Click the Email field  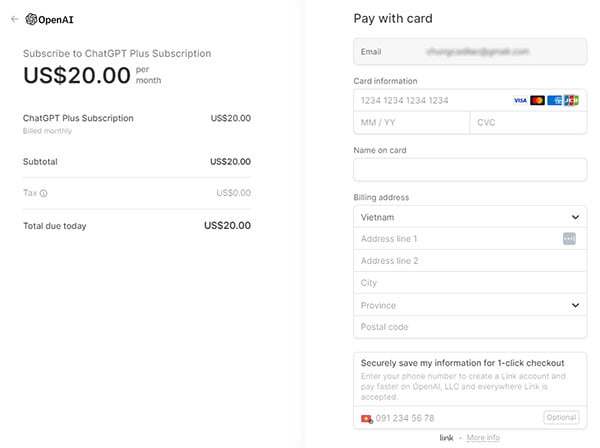(470, 52)
